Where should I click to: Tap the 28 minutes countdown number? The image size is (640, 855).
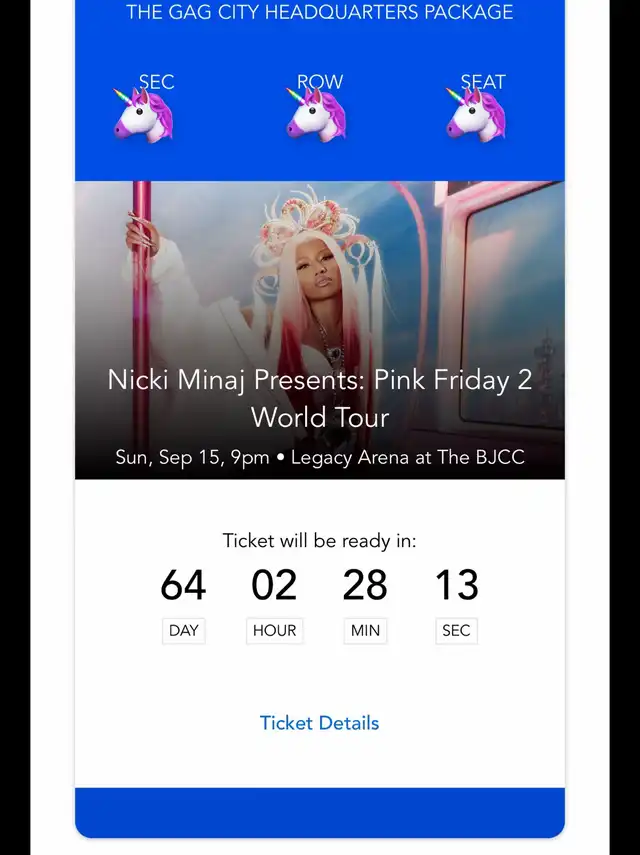coord(365,585)
